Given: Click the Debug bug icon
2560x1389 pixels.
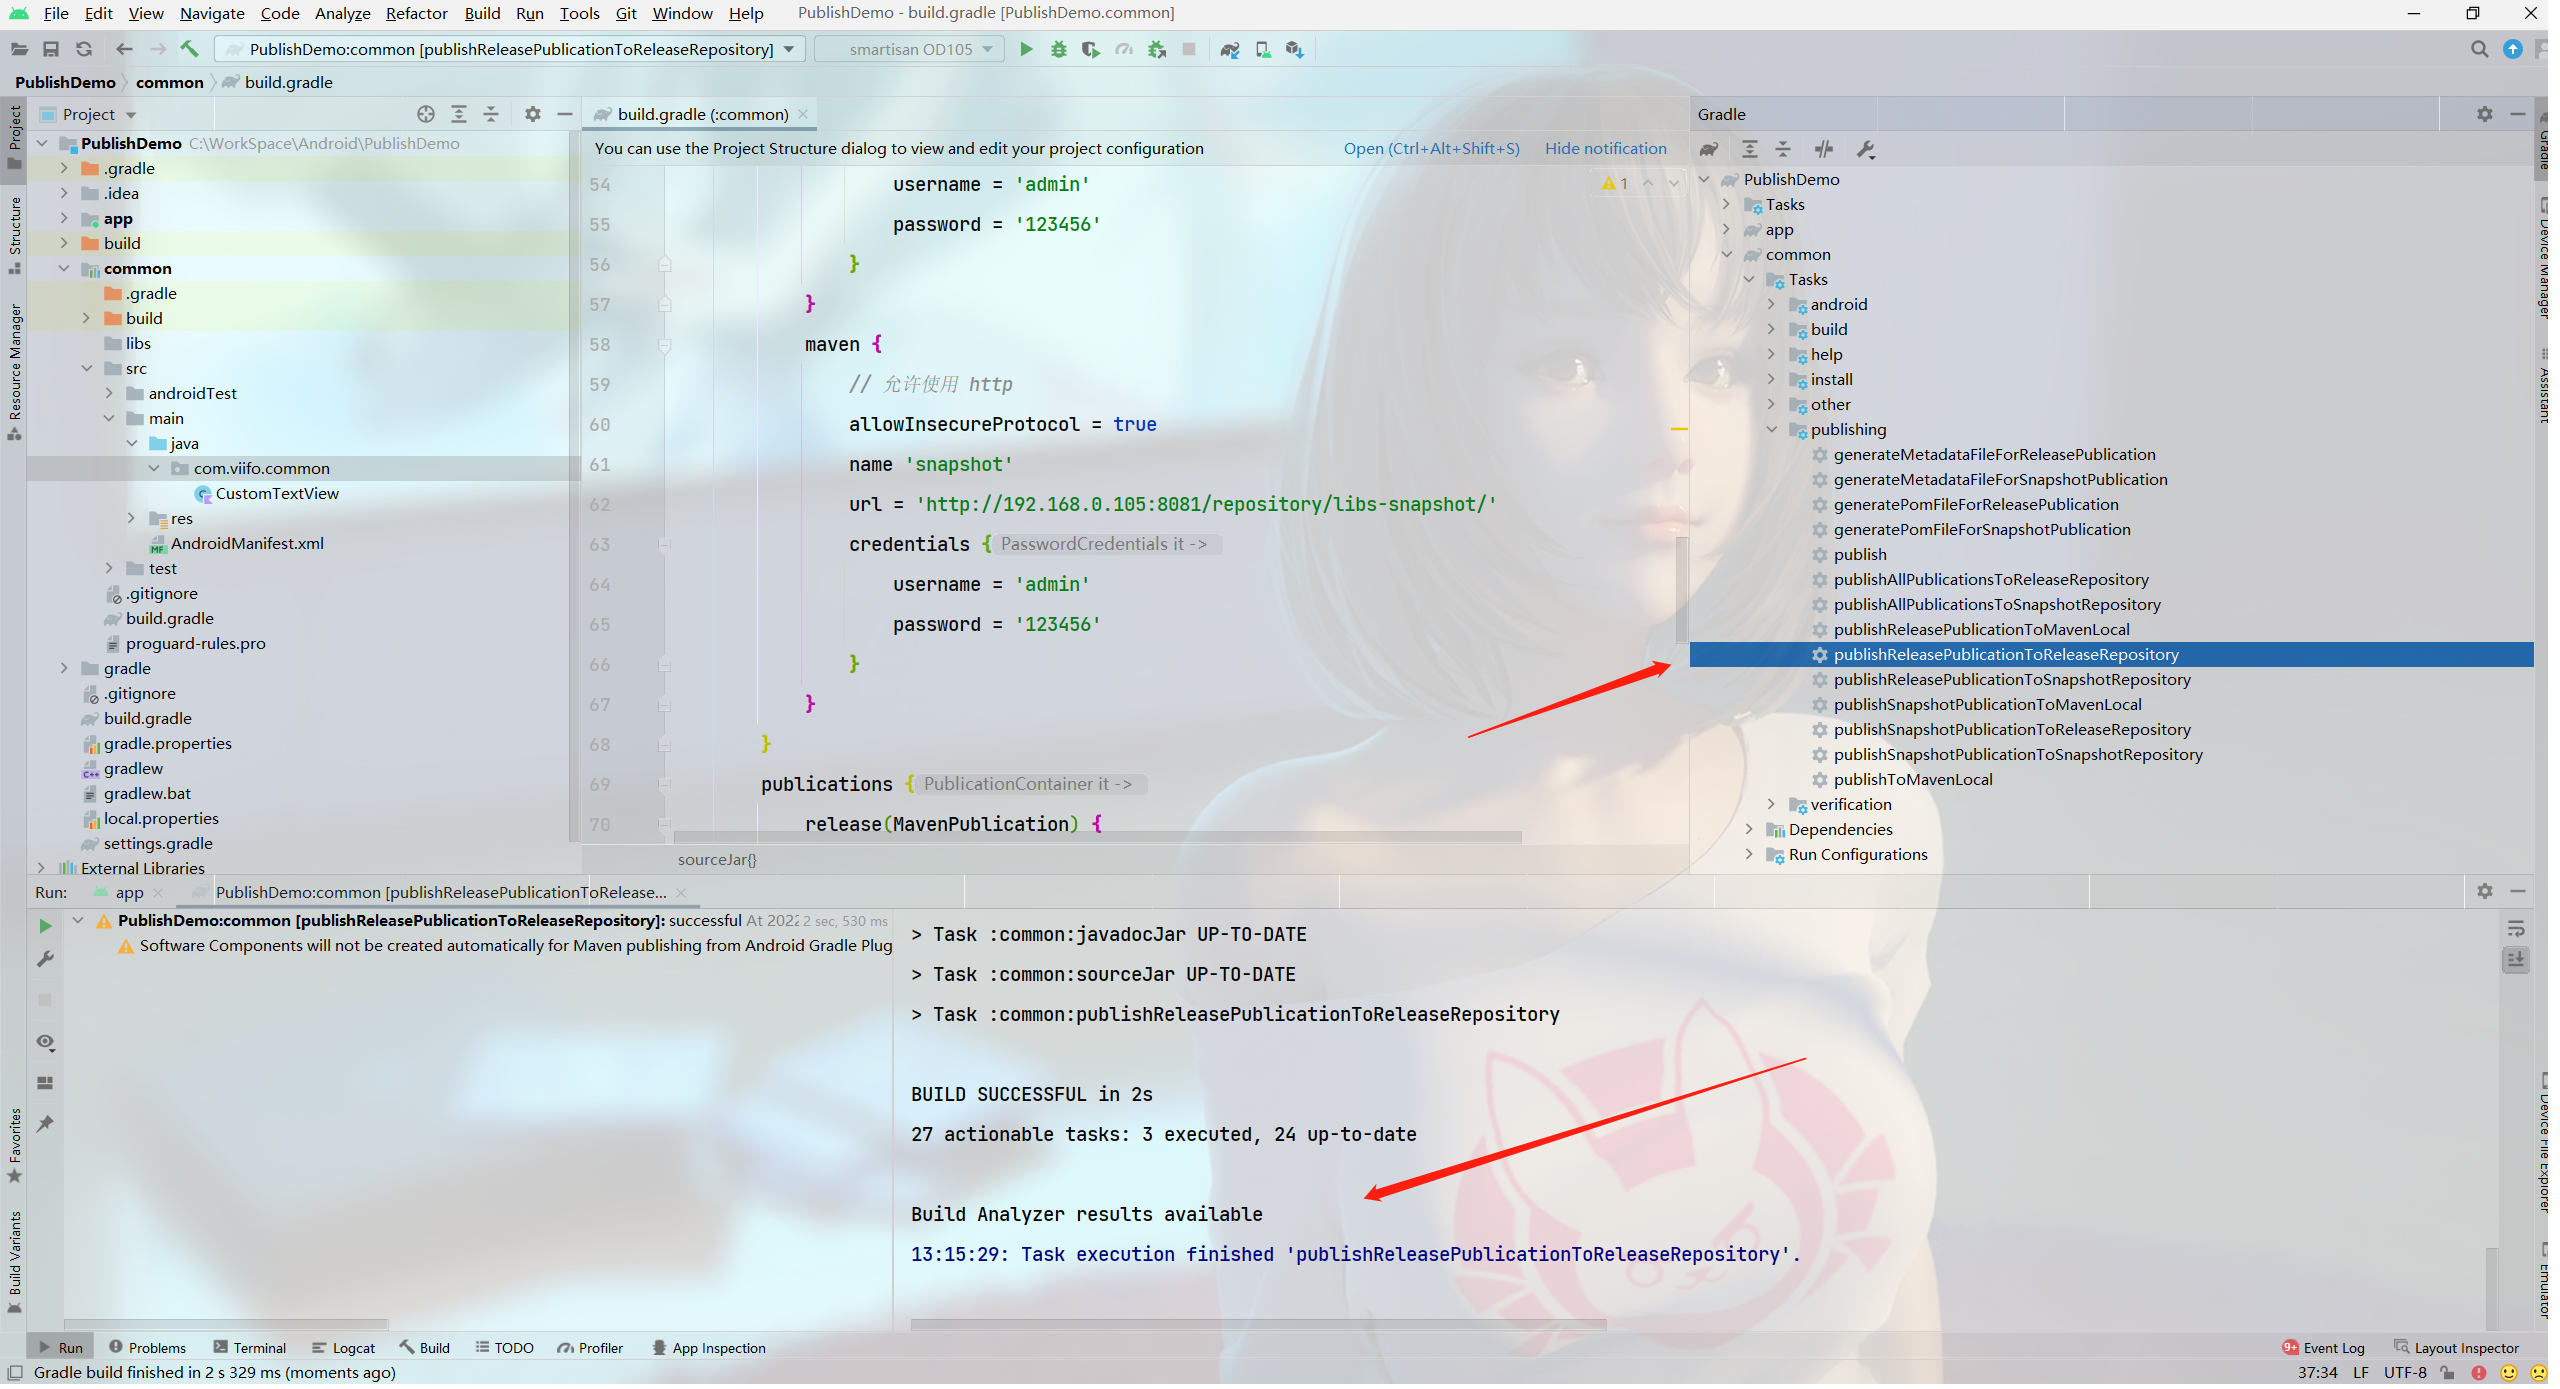Looking at the screenshot, I should click(x=1059, y=49).
